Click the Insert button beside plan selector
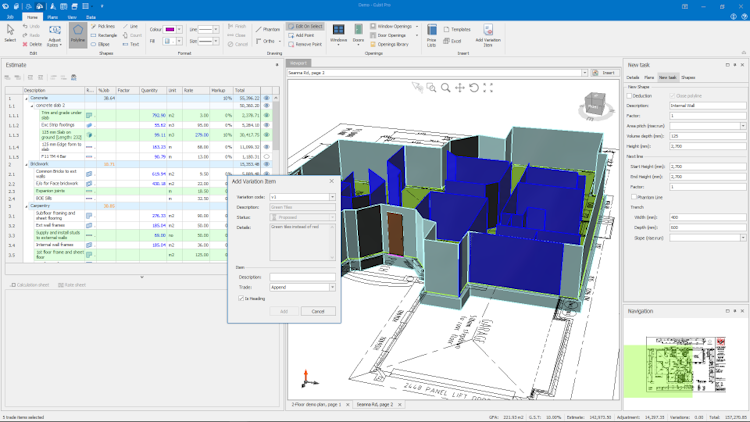This screenshot has height=422, width=750. 607,73
